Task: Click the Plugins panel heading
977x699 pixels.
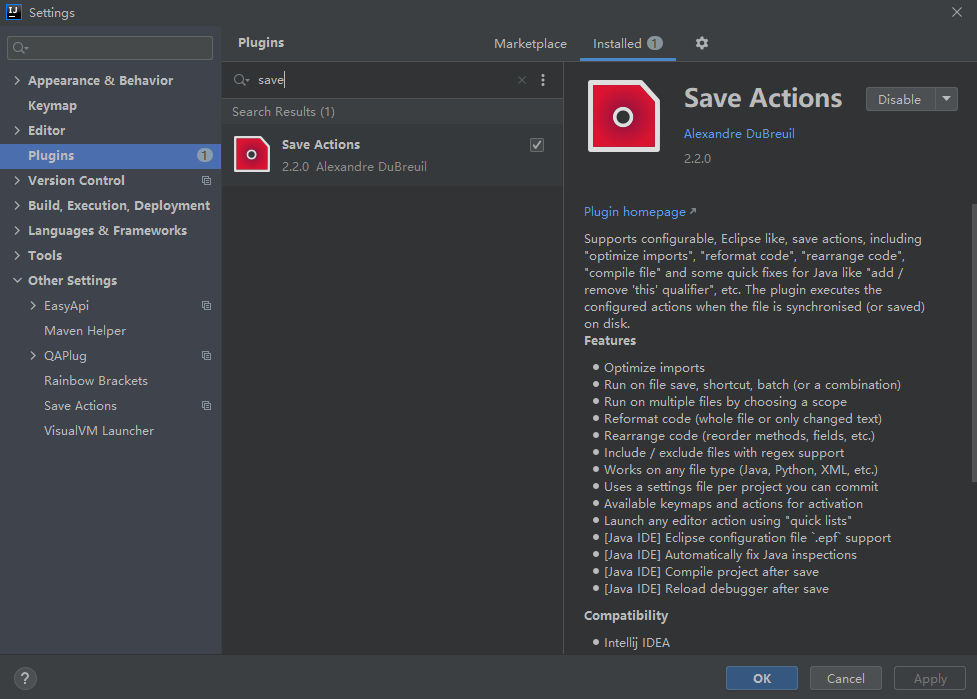Action: (261, 42)
